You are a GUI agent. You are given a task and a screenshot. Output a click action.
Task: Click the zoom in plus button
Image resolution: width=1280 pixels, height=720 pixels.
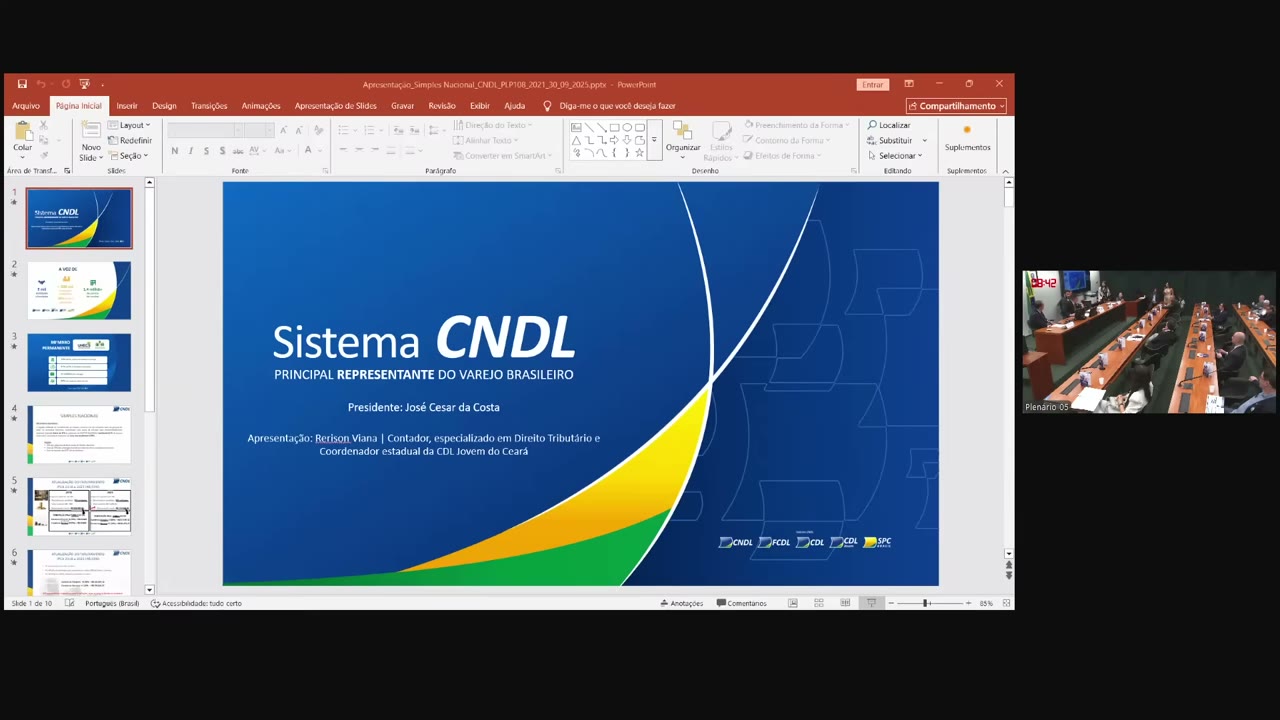[968, 603]
